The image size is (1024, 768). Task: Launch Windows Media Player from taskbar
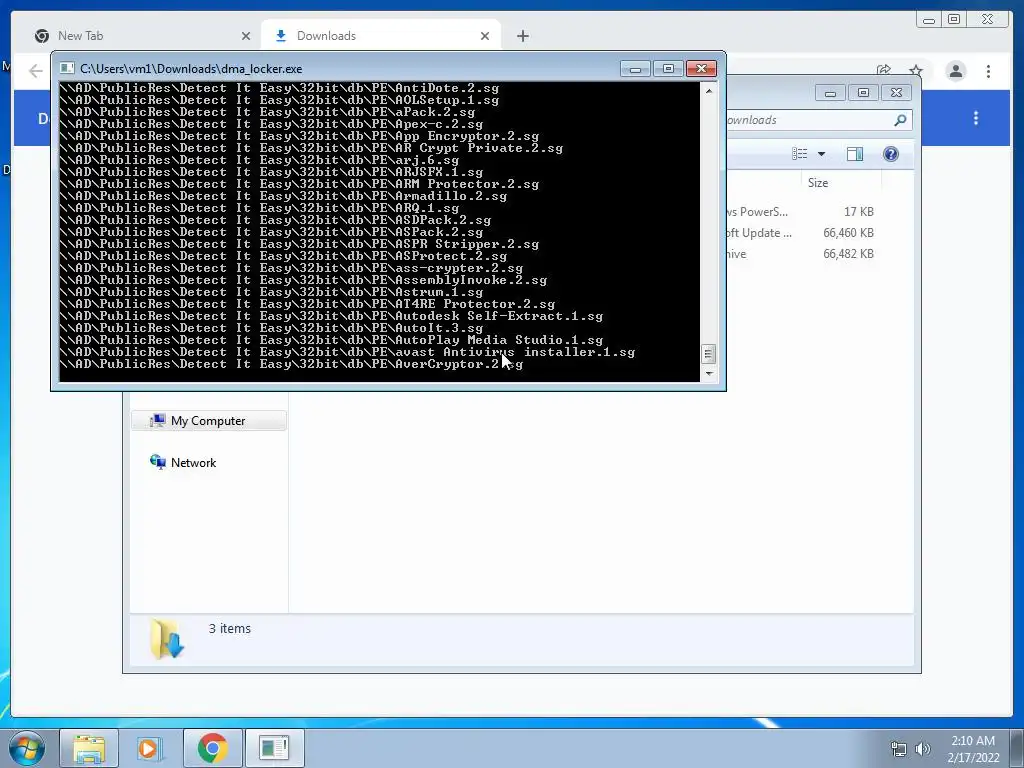coord(150,748)
